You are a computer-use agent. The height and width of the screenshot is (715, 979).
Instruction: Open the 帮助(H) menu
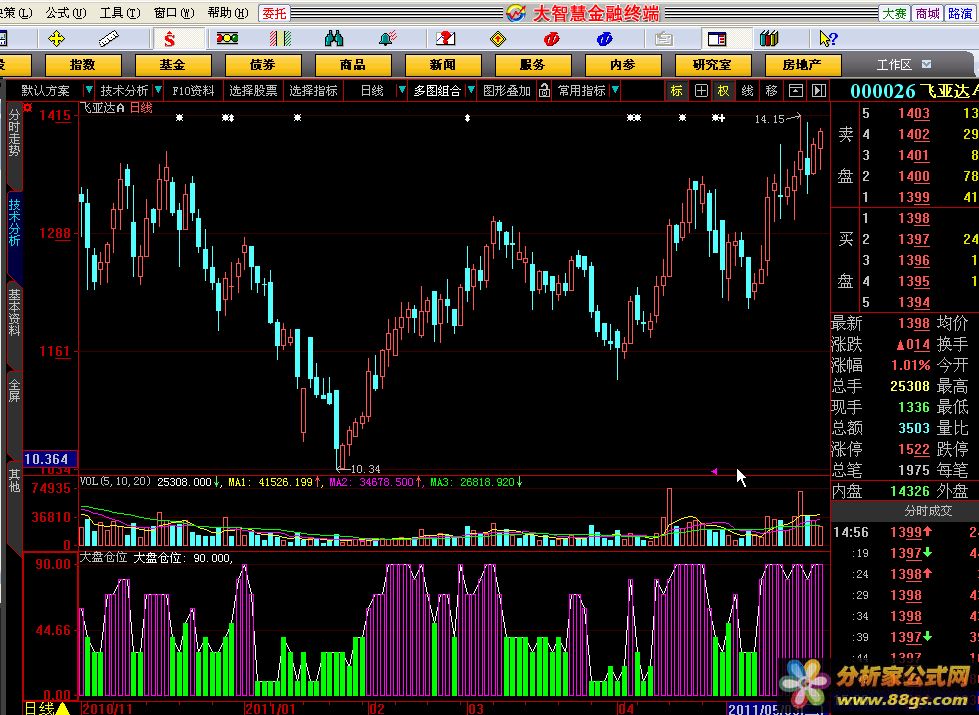tap(228, 12)
